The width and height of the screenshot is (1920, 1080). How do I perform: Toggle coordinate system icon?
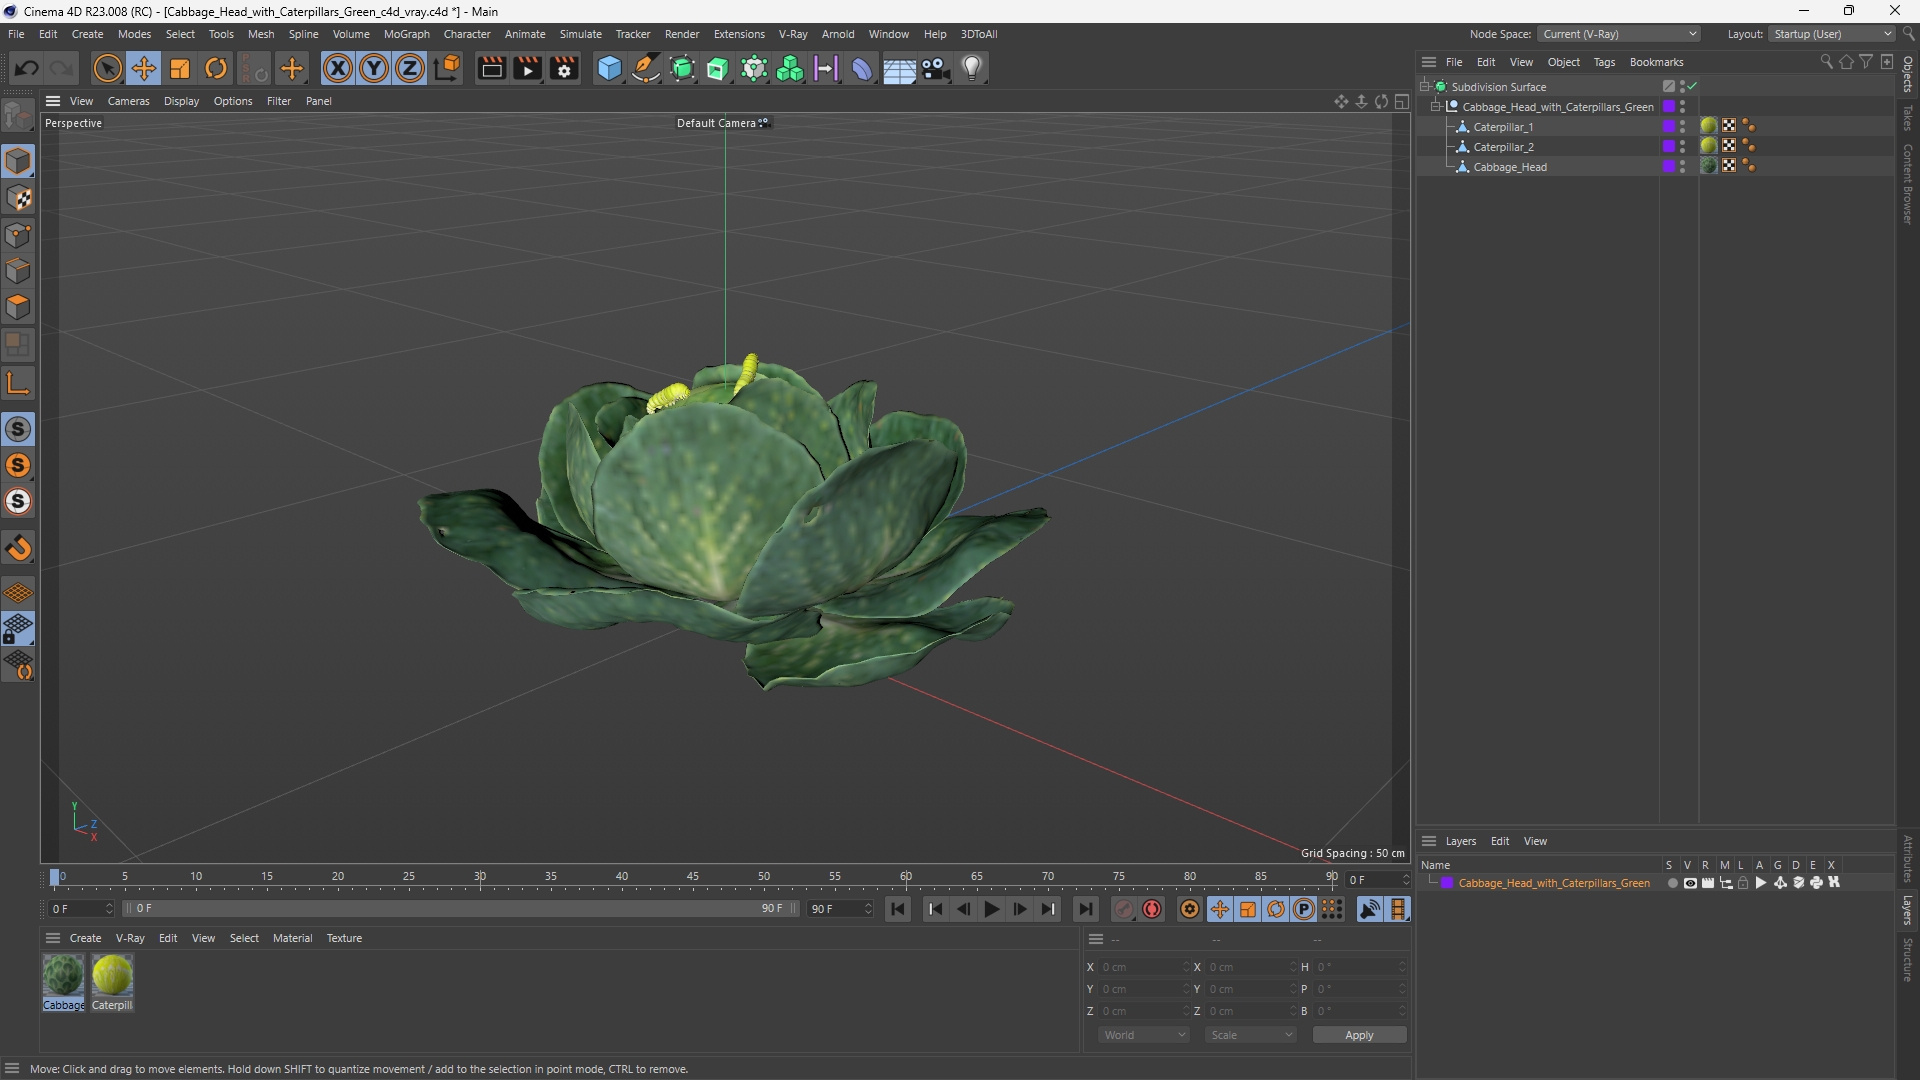point(448,68)
